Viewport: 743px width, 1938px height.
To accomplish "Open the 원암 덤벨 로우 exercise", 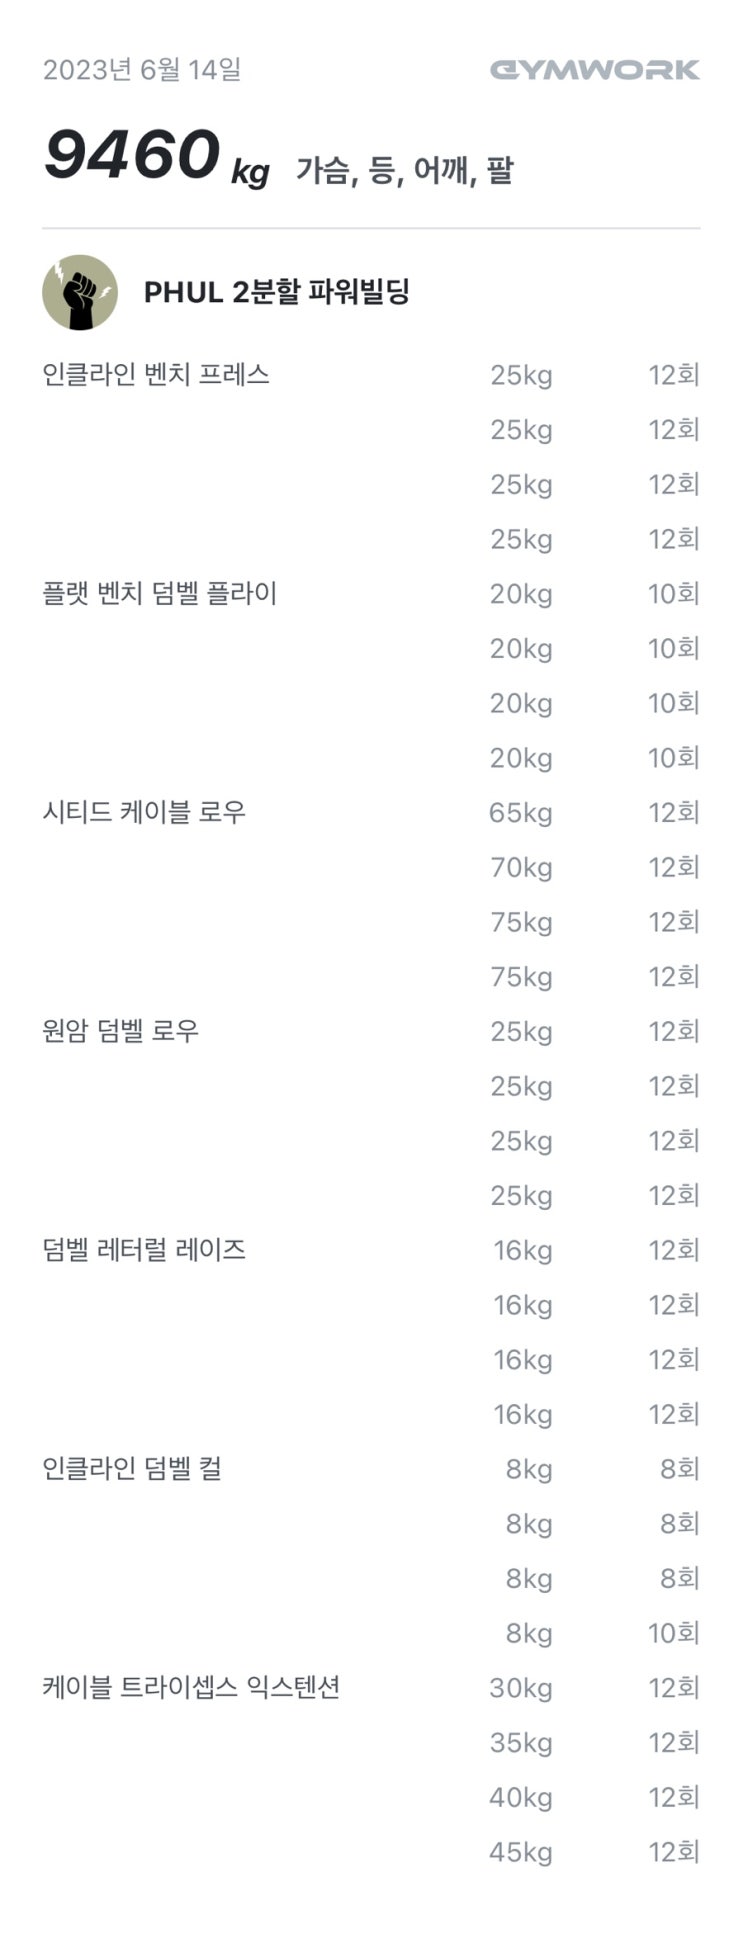I will pyautogui.click(x=121, y=1031).
